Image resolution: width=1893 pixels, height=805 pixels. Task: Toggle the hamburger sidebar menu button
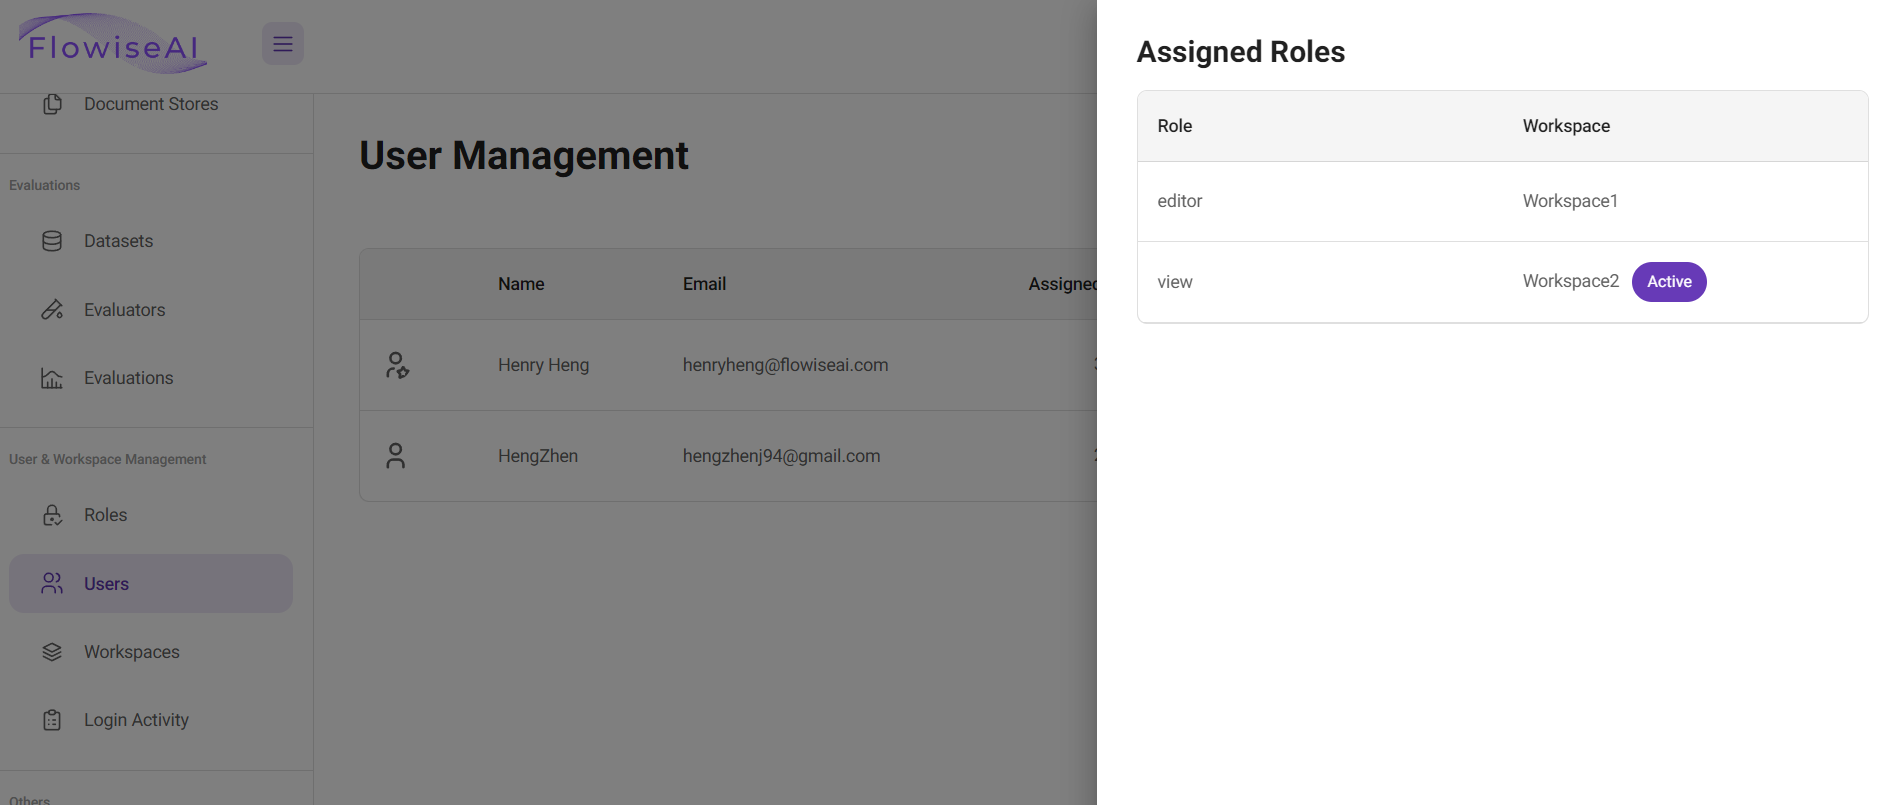(x=283, y=44)
